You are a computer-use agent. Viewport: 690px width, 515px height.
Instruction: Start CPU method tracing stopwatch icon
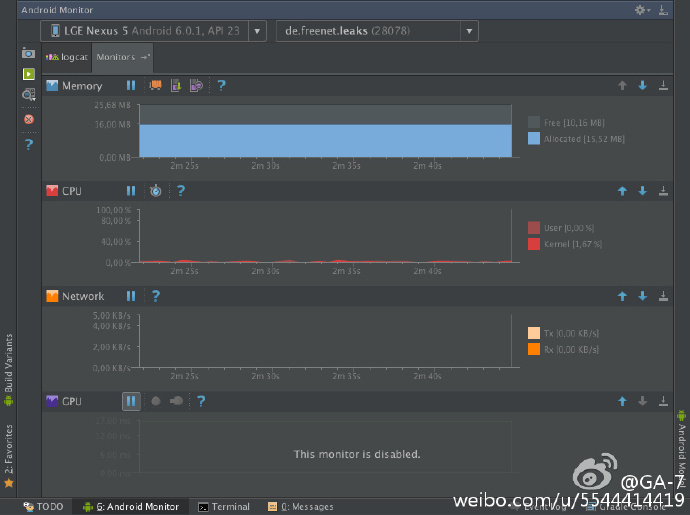click(155, 191)
